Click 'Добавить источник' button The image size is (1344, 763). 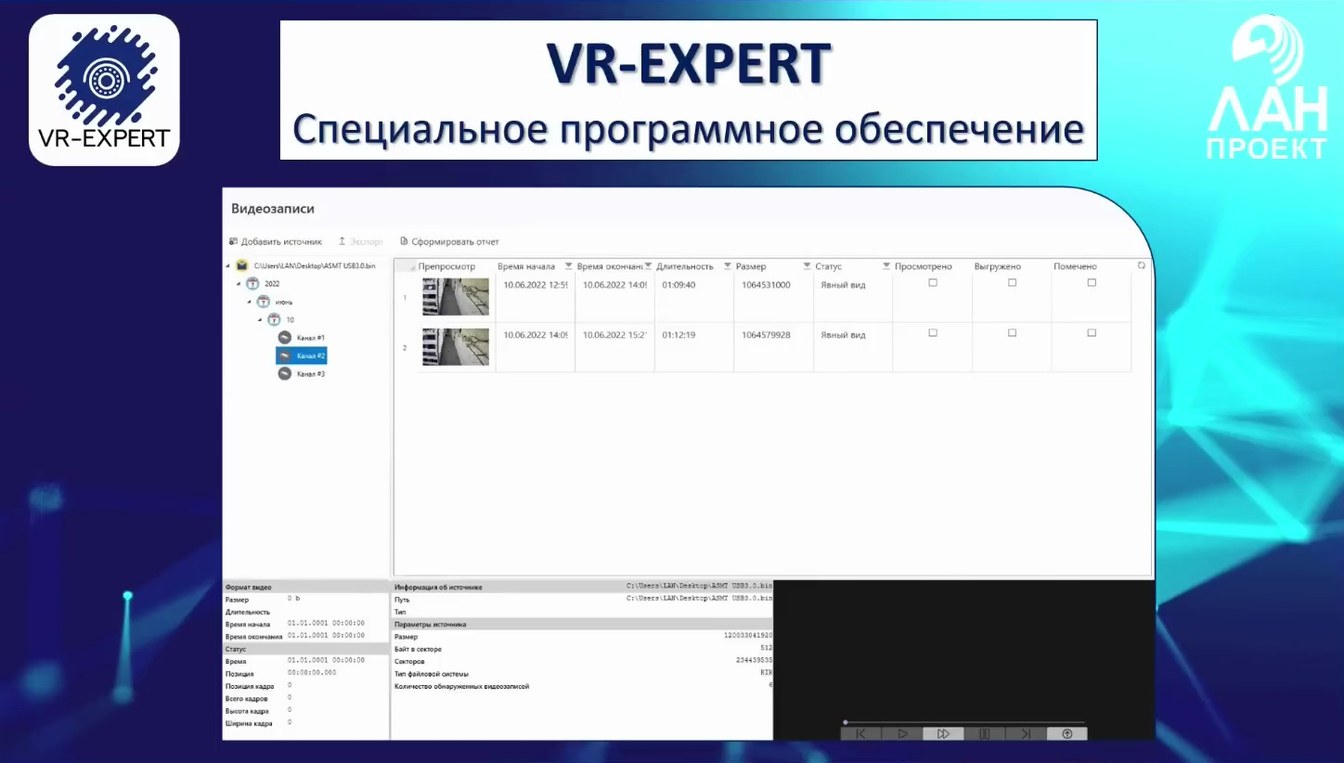point(276,242)
